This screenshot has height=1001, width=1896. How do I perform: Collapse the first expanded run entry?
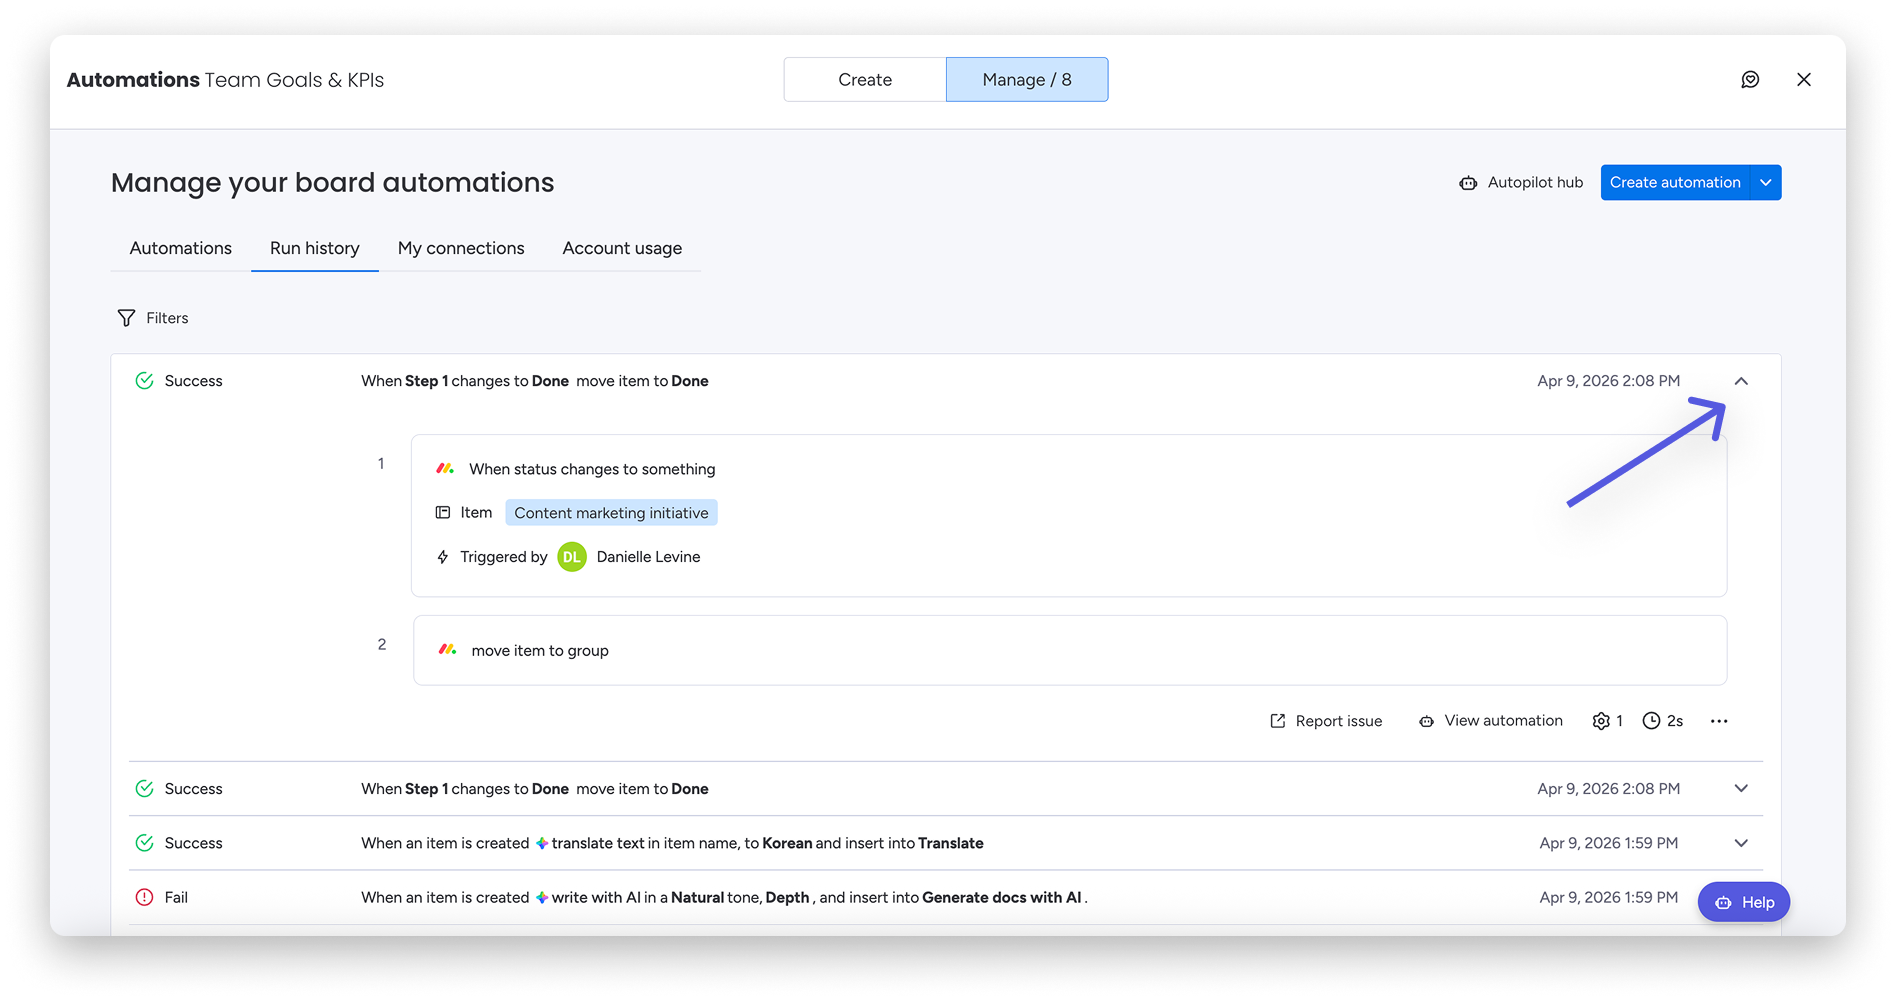(1741, 381)
